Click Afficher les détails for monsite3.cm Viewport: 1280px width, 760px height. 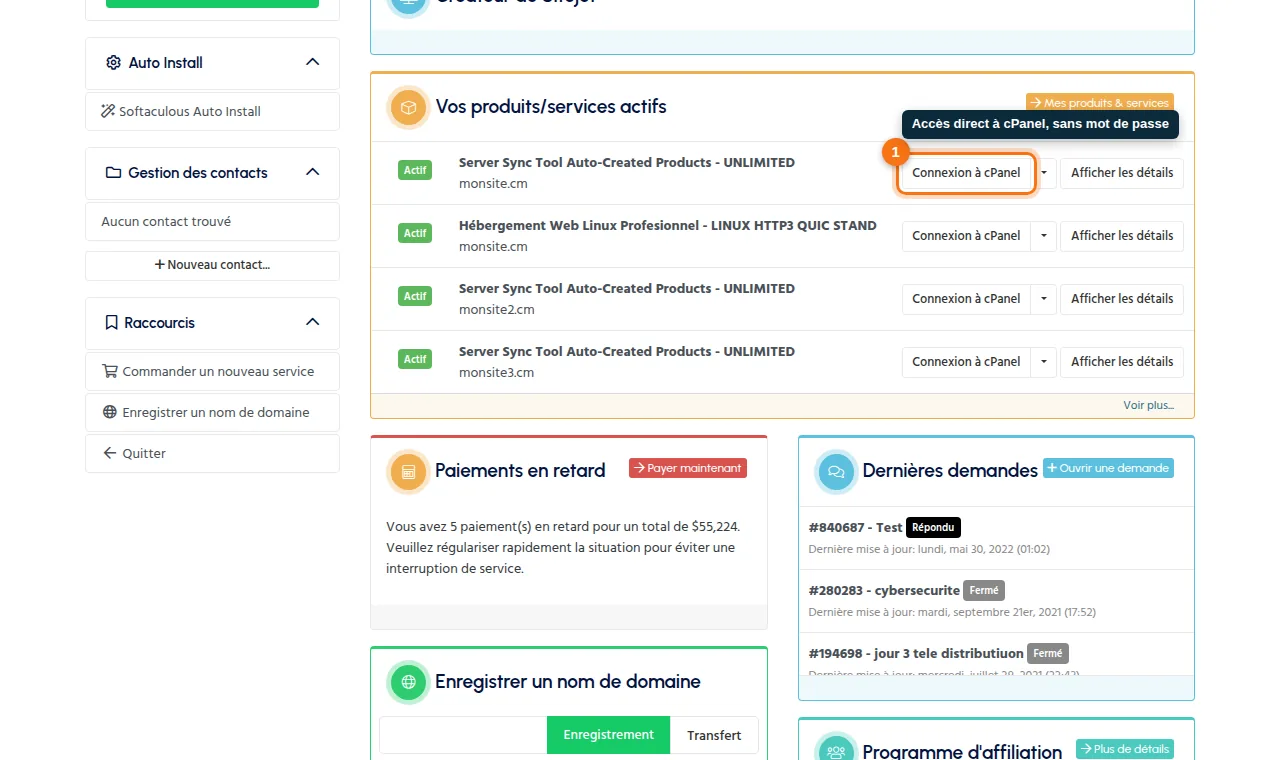[x=1122, y=362]
